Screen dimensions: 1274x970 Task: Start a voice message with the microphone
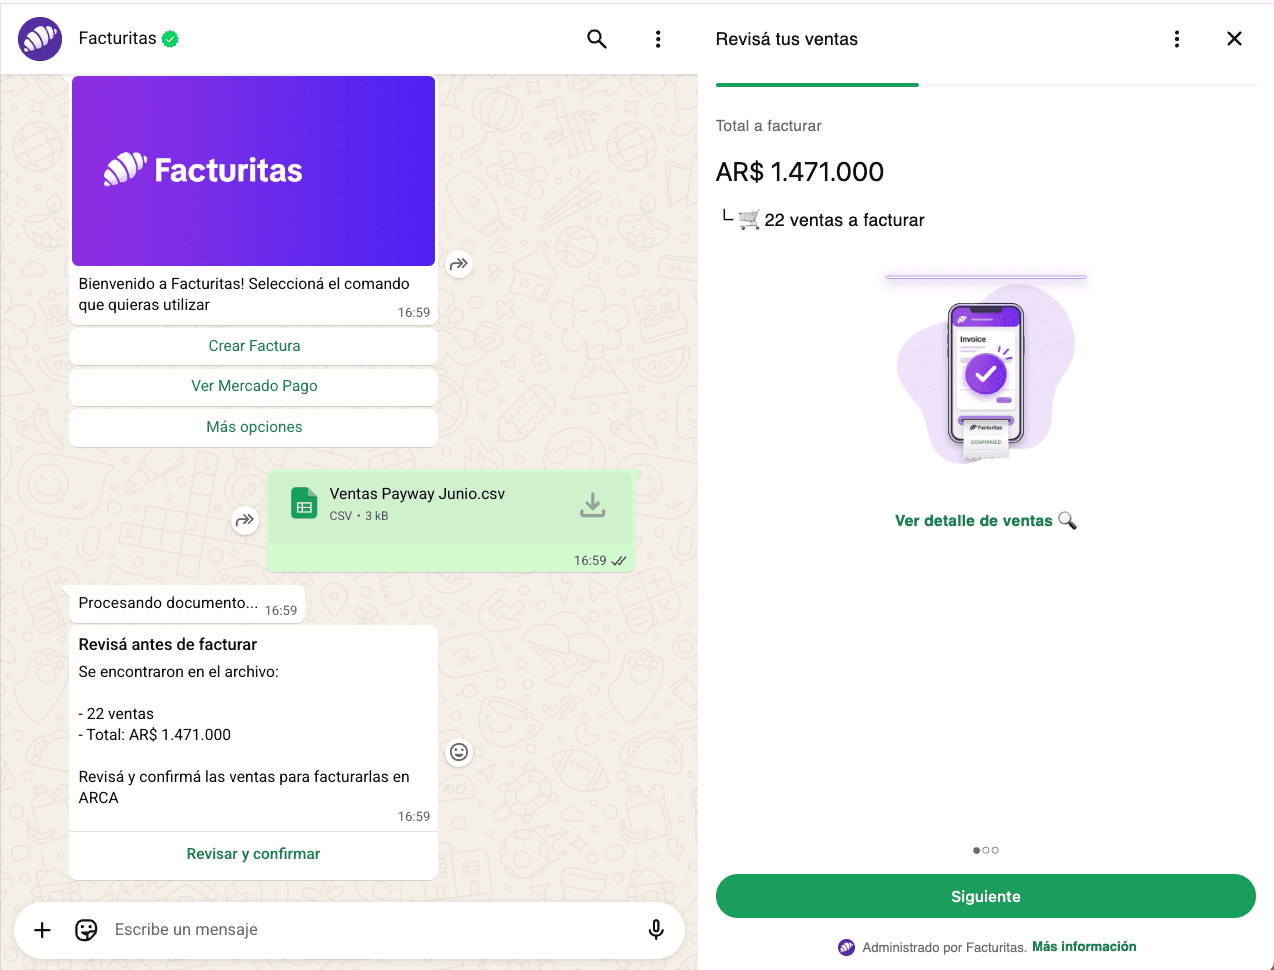tap(656, 930)
